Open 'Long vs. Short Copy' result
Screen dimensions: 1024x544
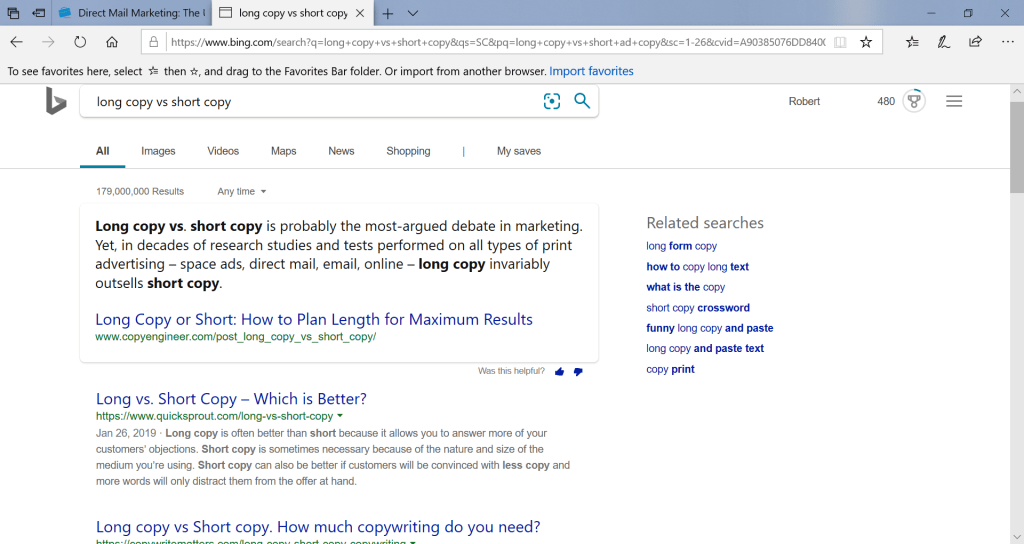click(231, 399)
